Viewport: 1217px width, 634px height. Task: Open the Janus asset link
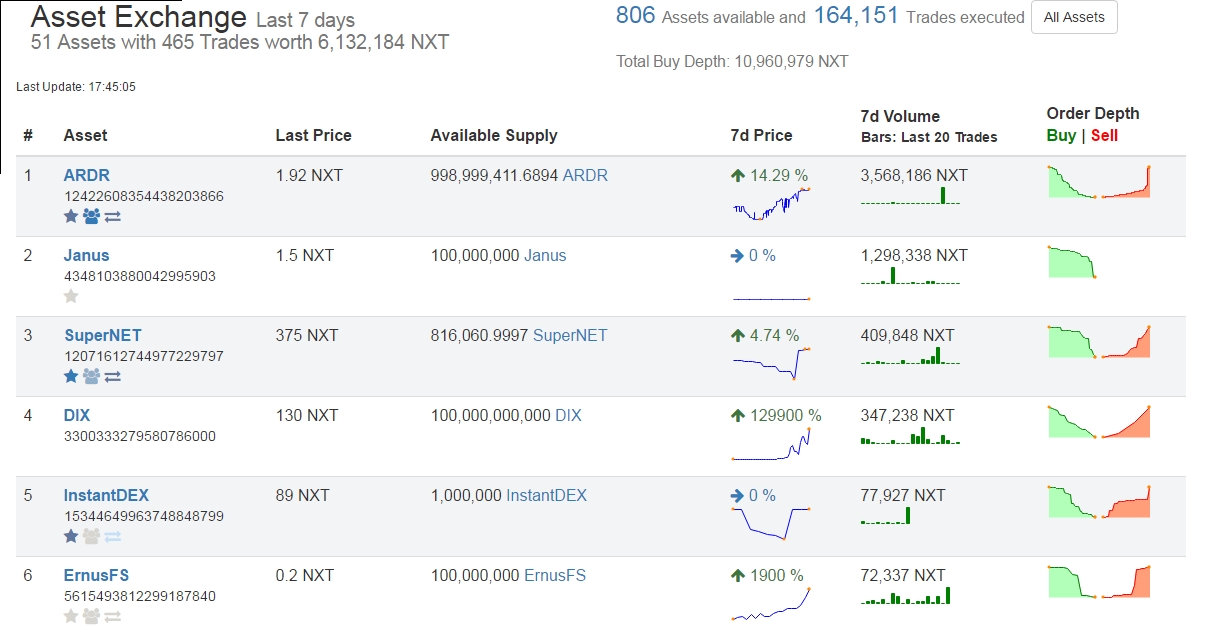87,255
